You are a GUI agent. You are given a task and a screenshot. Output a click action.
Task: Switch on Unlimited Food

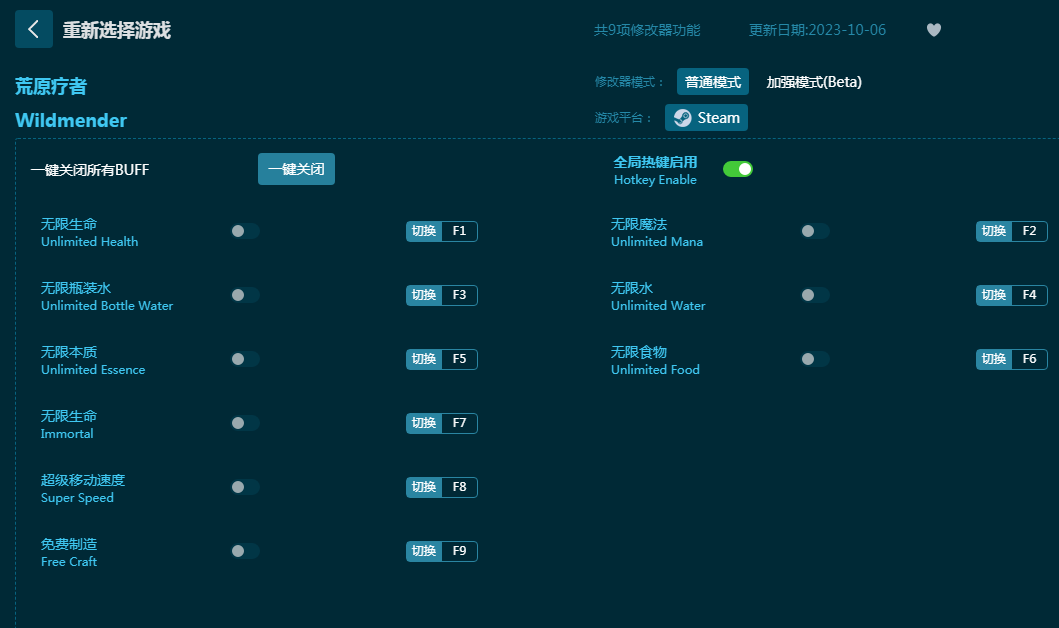pos(814,359)
